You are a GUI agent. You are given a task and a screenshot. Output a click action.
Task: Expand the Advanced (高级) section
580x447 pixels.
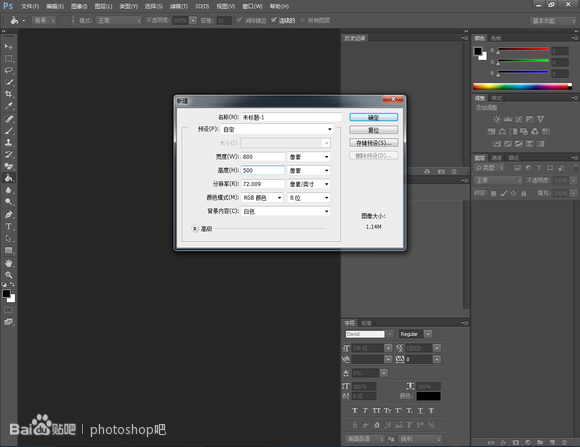point(195,229)
